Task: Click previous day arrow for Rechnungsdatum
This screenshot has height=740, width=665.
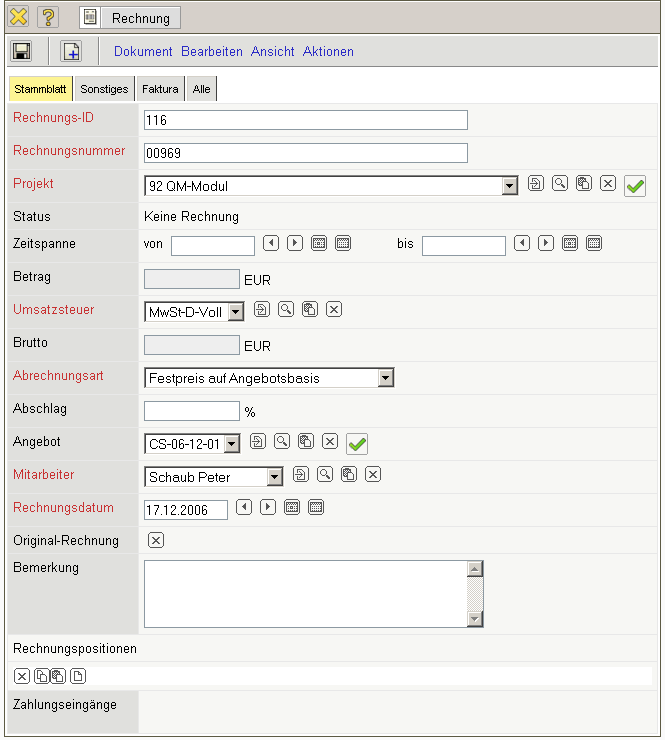Action: pos(244,507)
